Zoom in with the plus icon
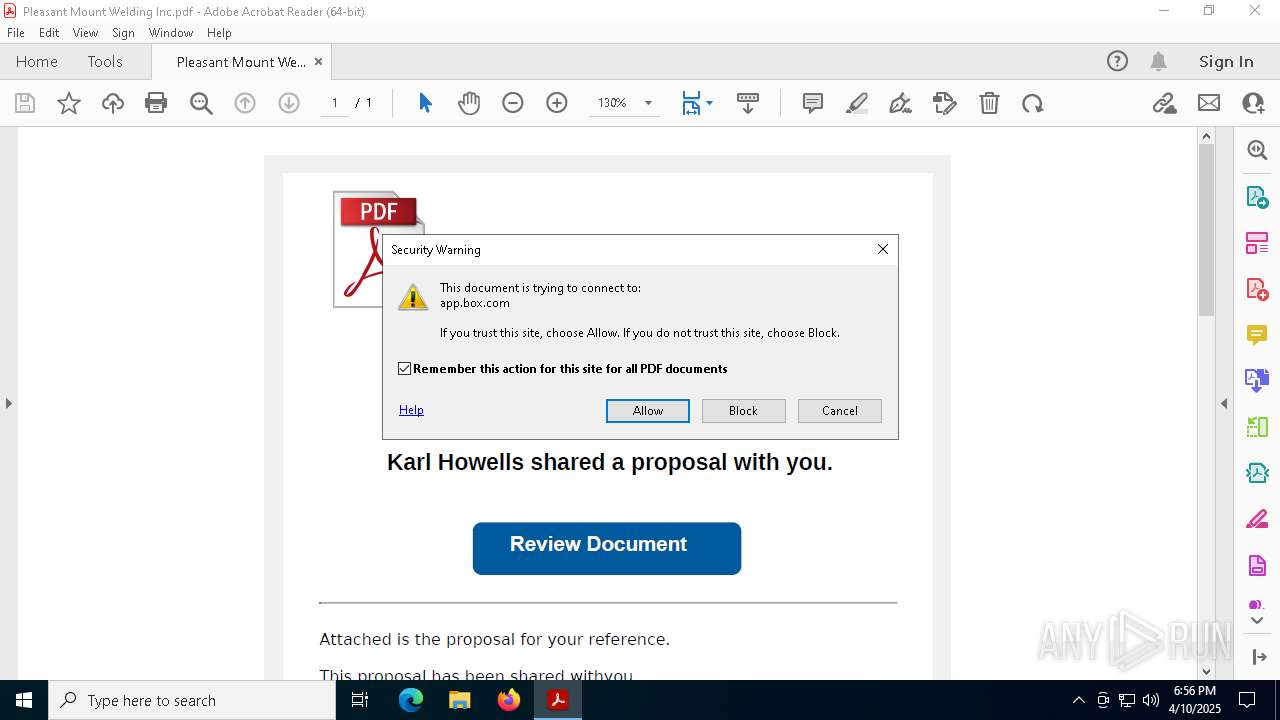Image resolution: width=1280 pixels, height=720 pixels. [557, 103]
